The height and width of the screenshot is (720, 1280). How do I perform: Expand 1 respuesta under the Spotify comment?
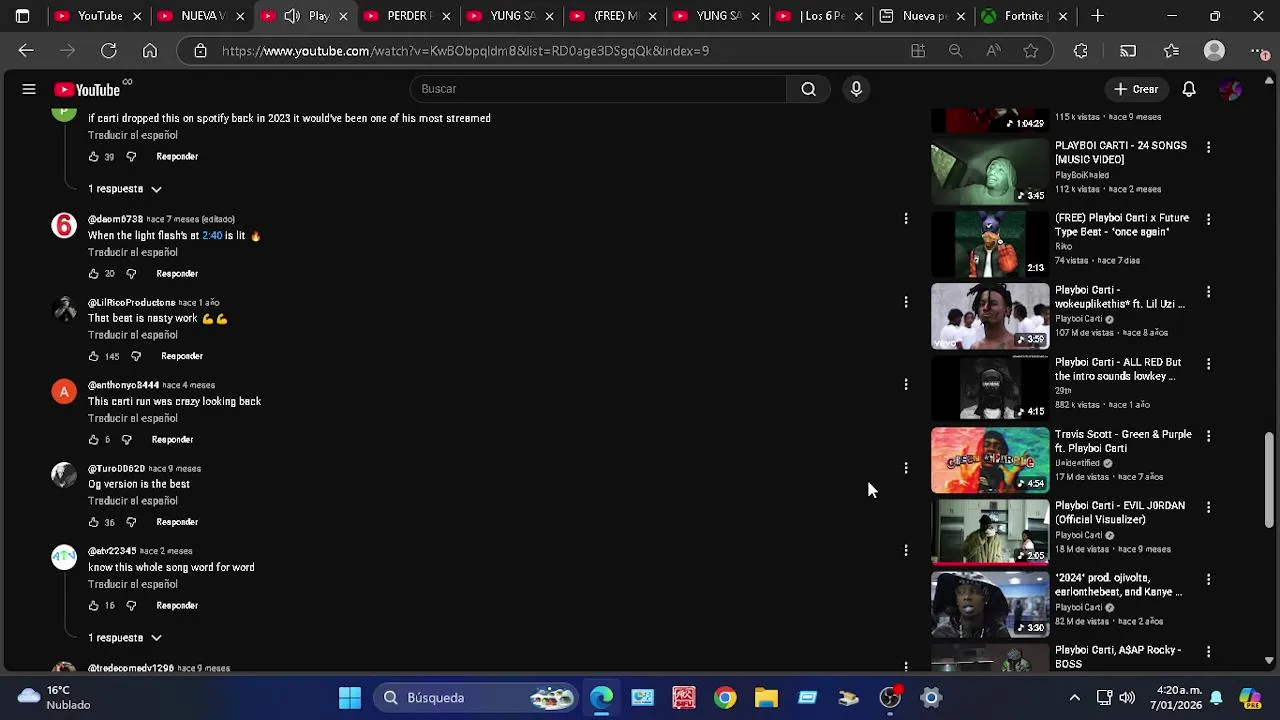pyautogui.click(x=125, y=189)
